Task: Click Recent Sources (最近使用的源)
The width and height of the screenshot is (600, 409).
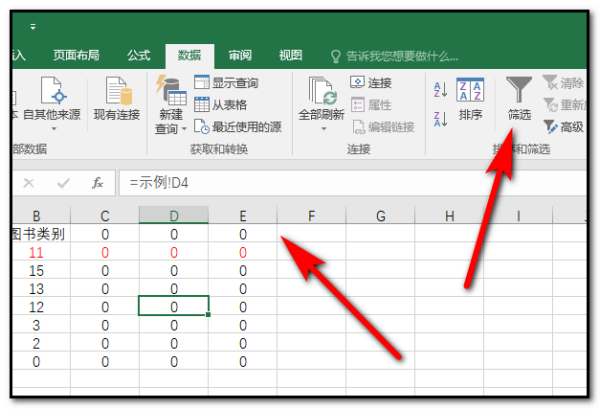Action: (238, 127)
